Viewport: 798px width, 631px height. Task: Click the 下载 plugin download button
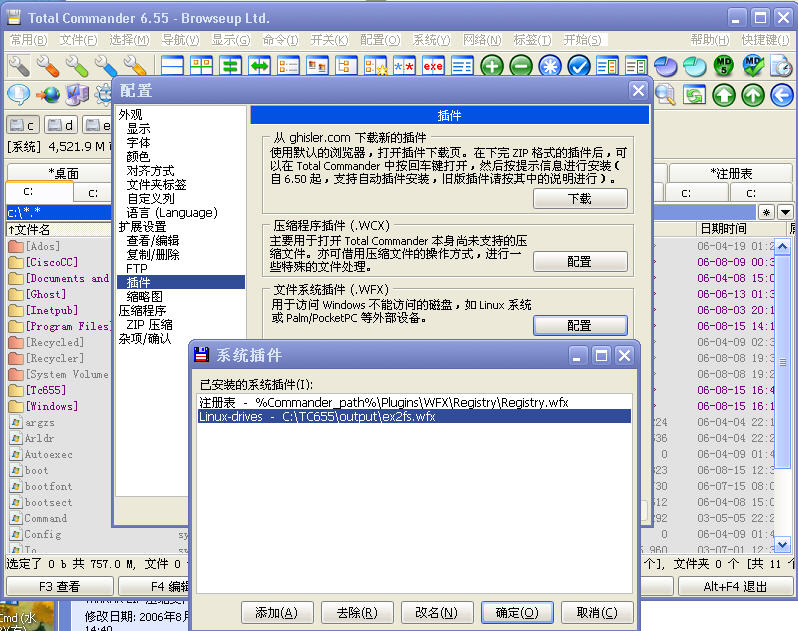coord(580,198)
